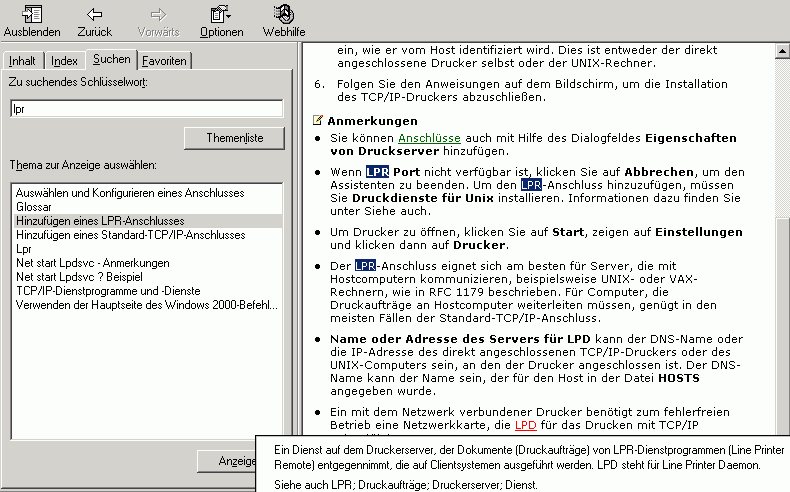Go back with the Zurück arrow
790x492 pixels.
click(94, 21)
